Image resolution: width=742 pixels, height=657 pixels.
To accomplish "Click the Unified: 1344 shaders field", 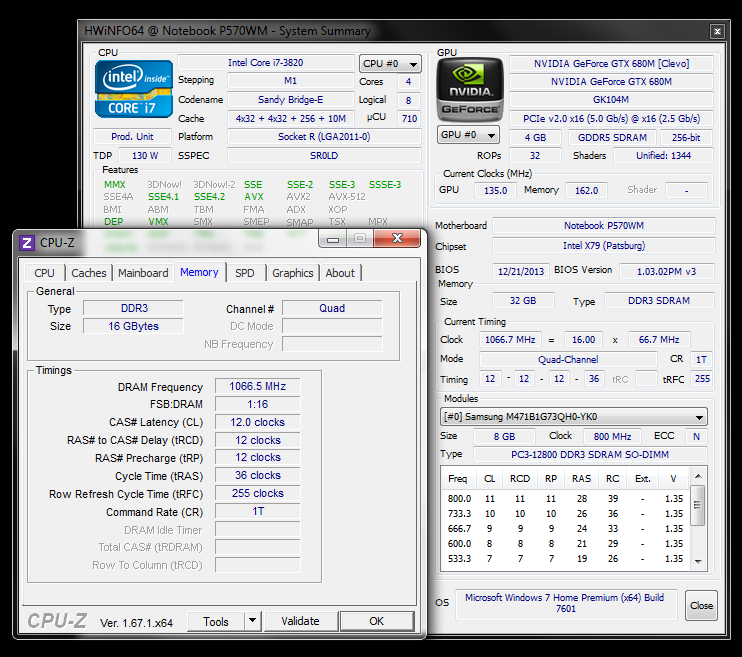I will coord(663,156).
